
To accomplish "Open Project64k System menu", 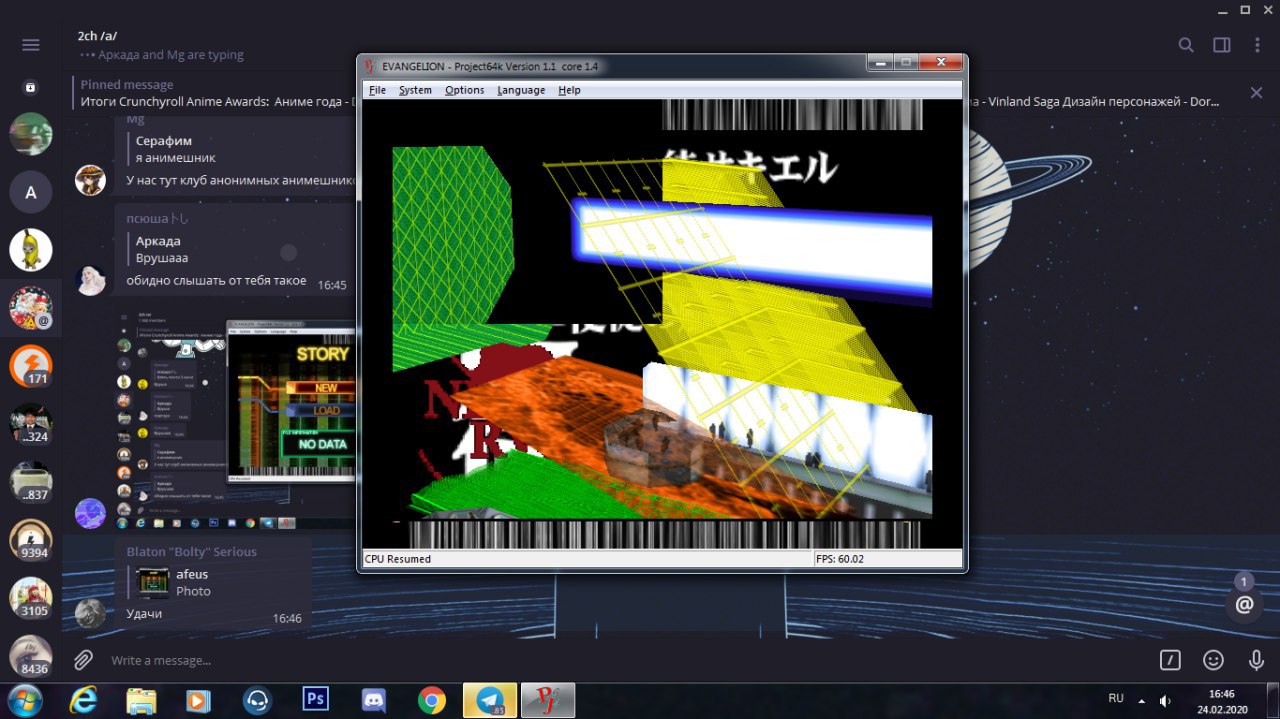I will click(415, 90).
